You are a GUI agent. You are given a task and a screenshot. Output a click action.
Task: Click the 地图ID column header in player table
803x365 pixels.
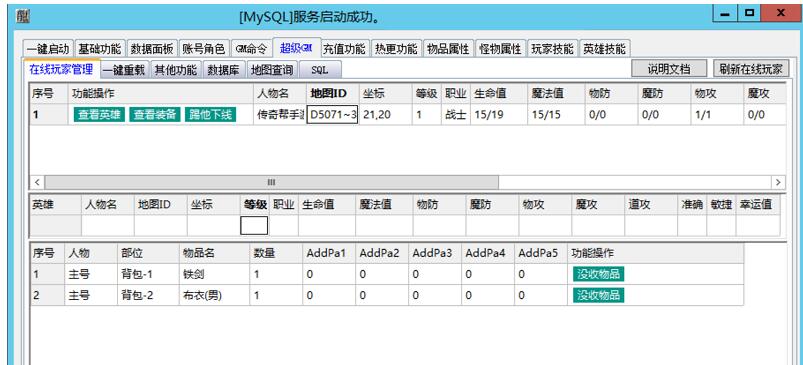pos(332,94)
